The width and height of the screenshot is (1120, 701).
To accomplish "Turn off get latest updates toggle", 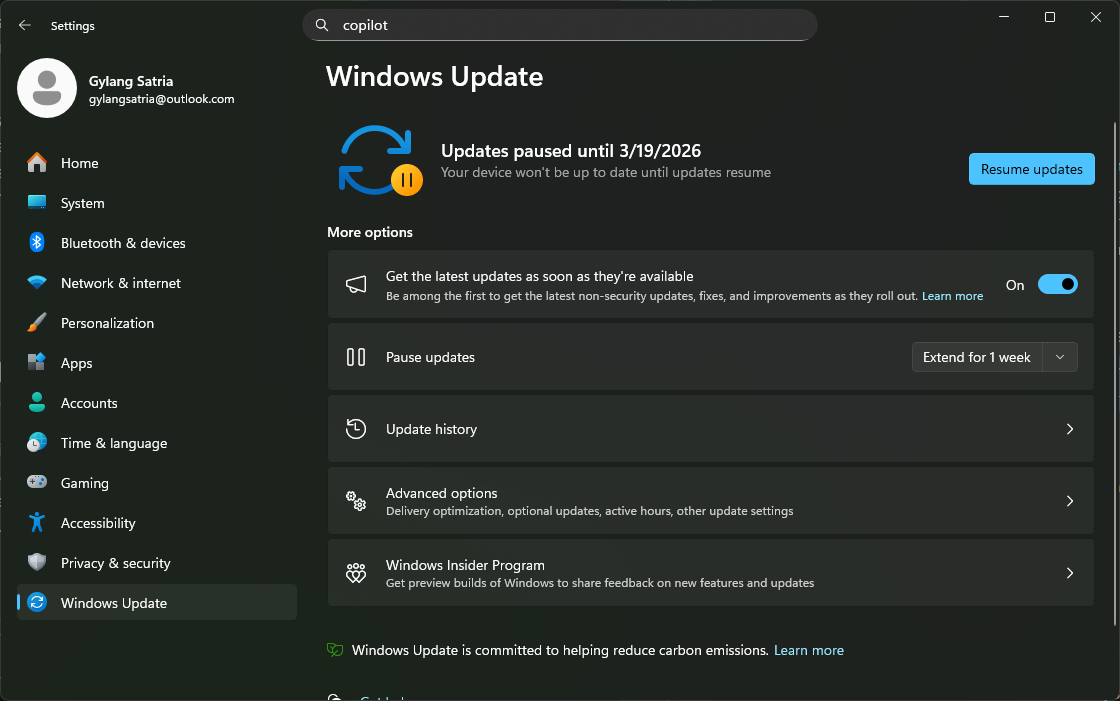I will click(x=1057, y=285).
